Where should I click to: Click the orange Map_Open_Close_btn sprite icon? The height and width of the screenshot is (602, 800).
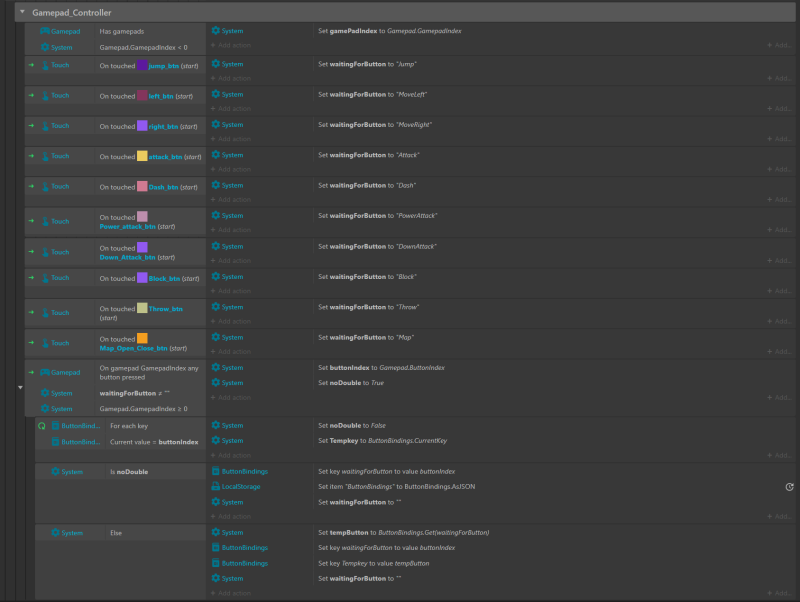pos(142,338)
